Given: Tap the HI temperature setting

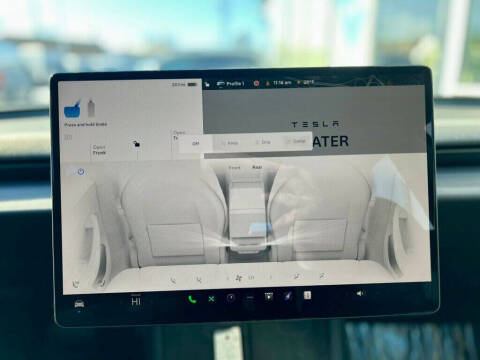Looking at the screenshot, I should 136,302.
